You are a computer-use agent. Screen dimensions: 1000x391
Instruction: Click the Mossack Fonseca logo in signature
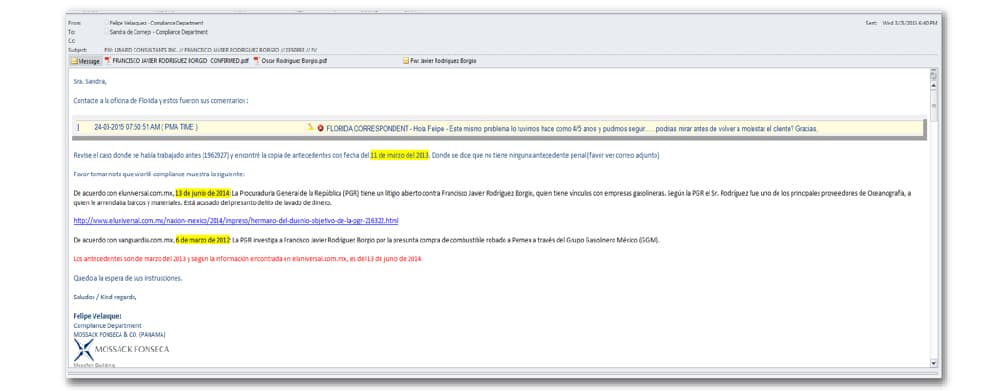121,350
